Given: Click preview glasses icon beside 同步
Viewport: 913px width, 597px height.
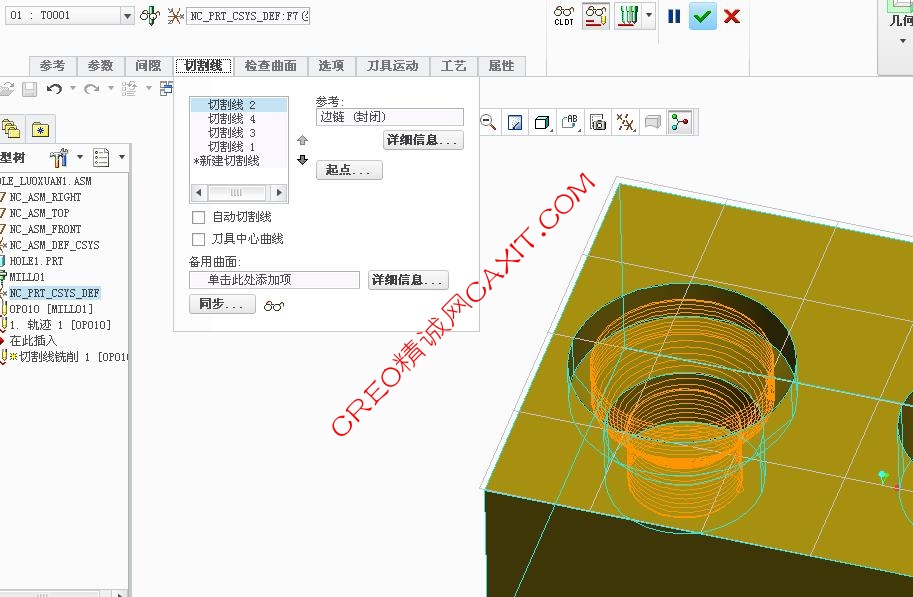Looking at the screenshot, I should click(274, 306).
